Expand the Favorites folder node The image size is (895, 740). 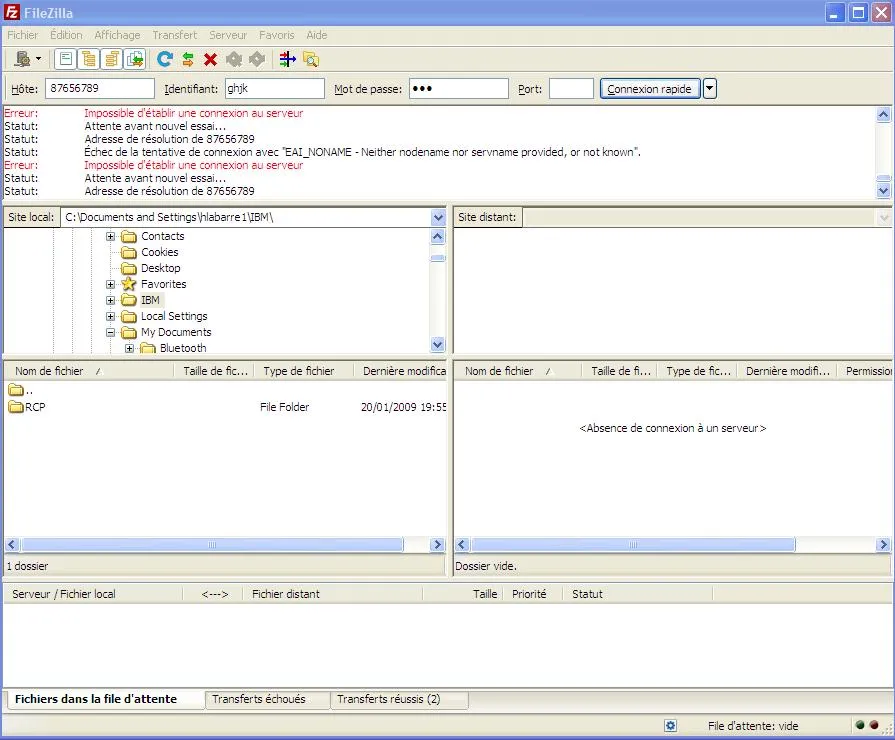tap(111, 284)
